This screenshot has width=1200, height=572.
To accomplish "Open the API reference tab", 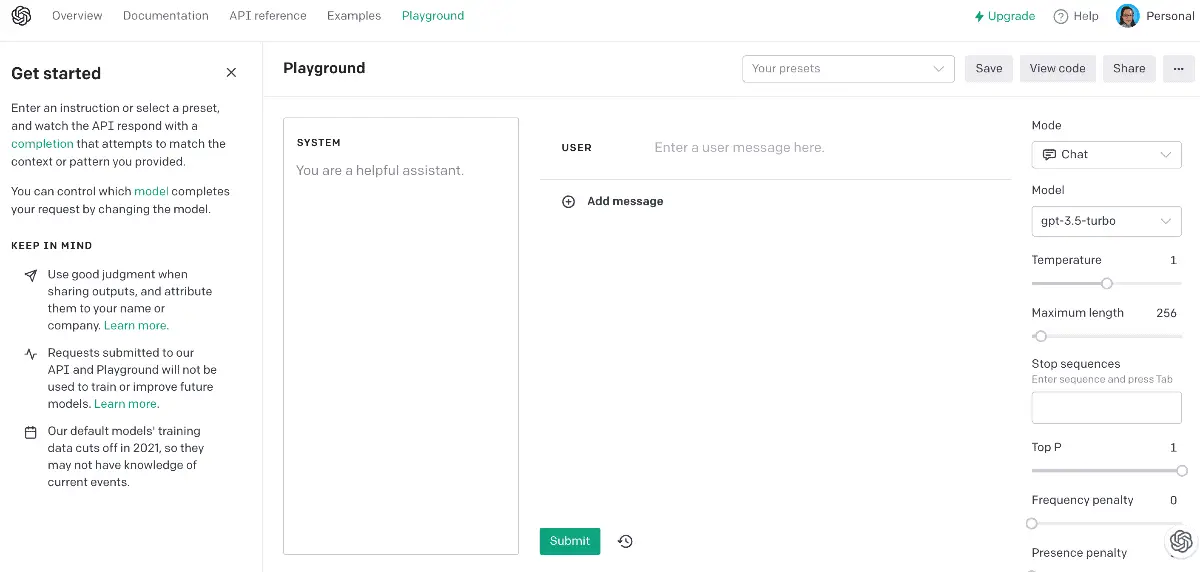I will (x=268, y=16).
